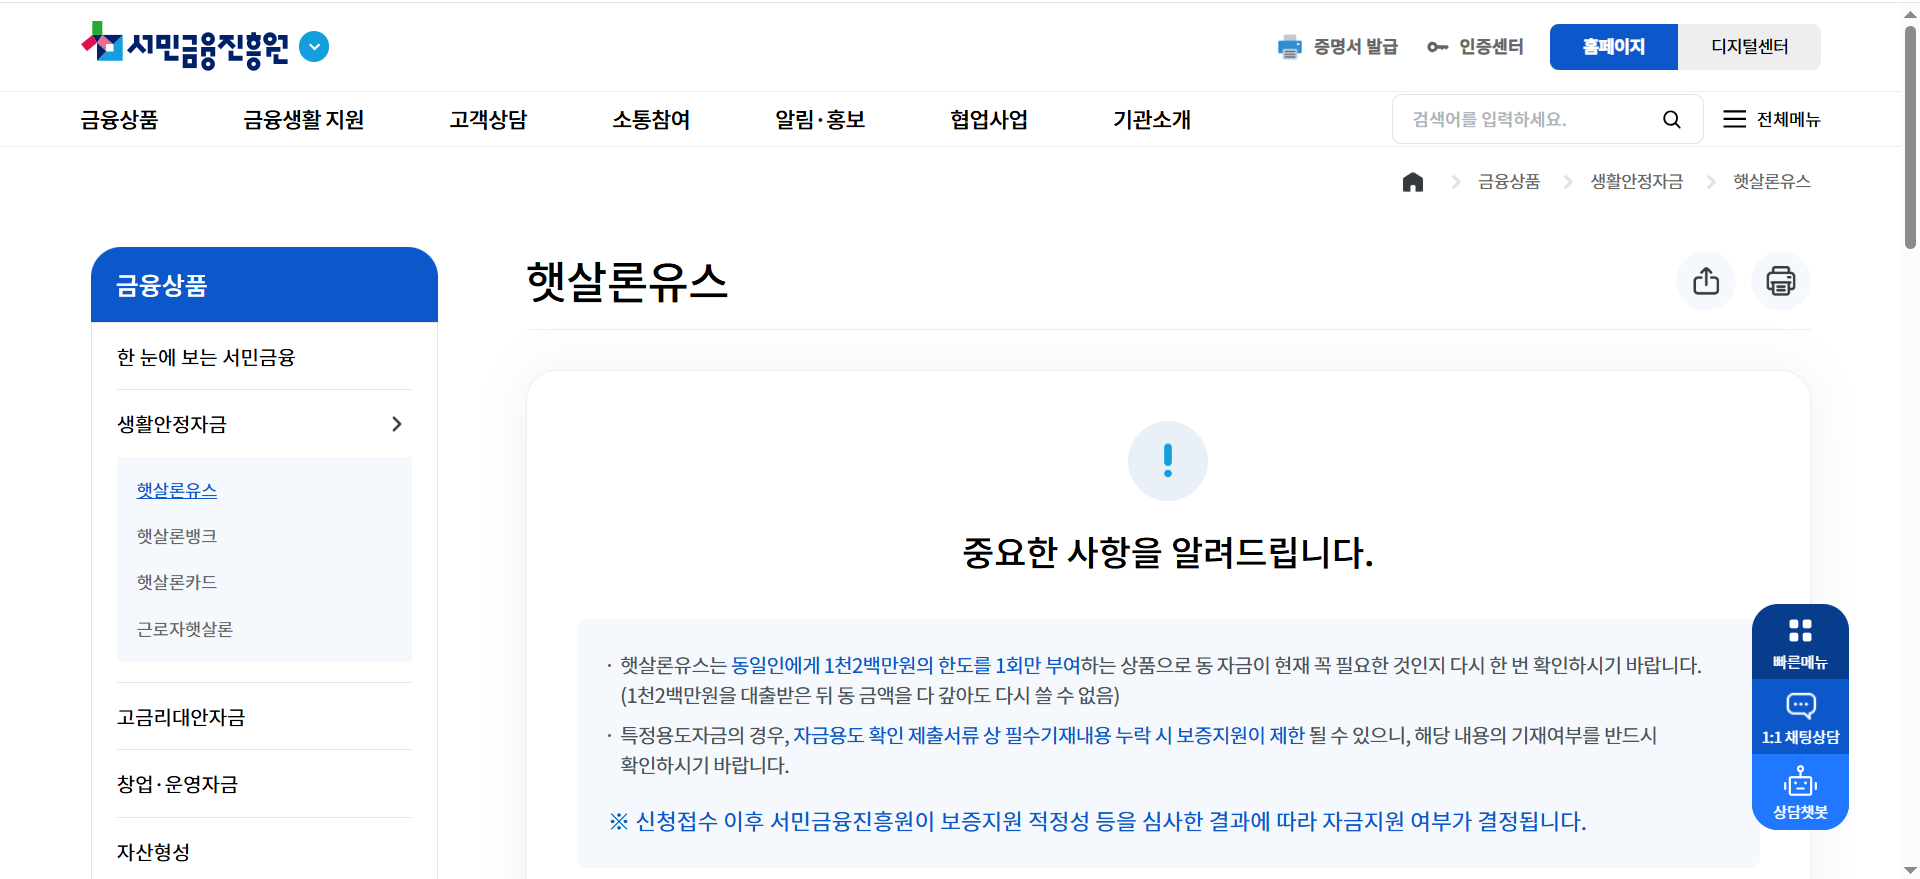Screen dimensions: 1920x879
Task: Click the 햇살론유스 breadcrumb
Action: tap(1771, 182)
